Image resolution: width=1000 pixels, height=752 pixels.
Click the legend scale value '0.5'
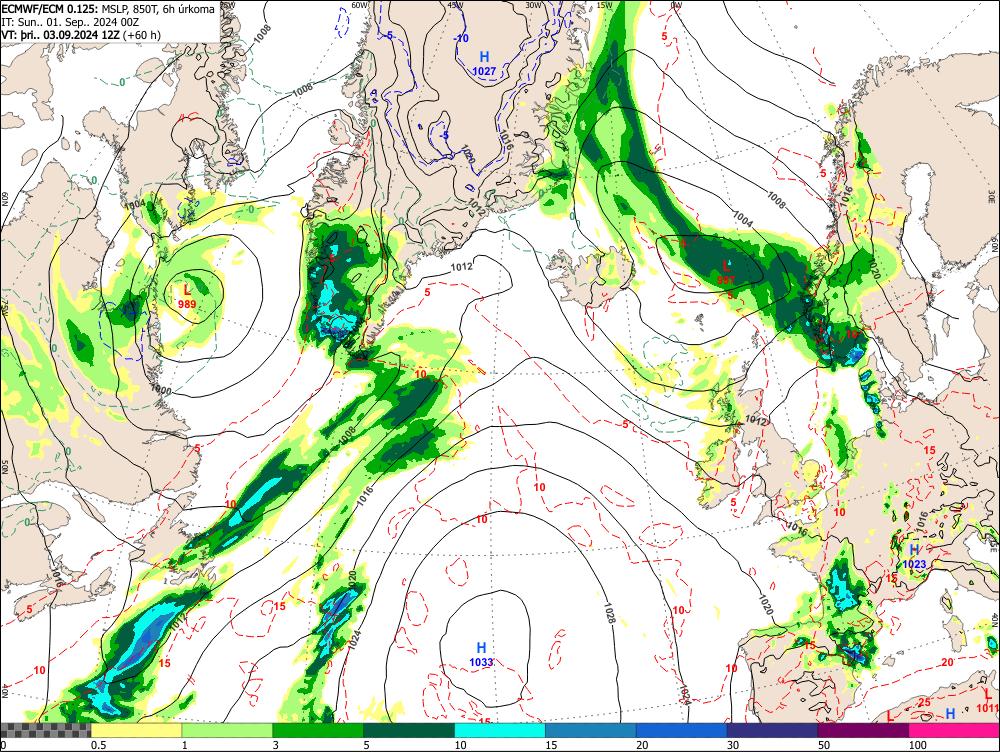coord(98,745)
